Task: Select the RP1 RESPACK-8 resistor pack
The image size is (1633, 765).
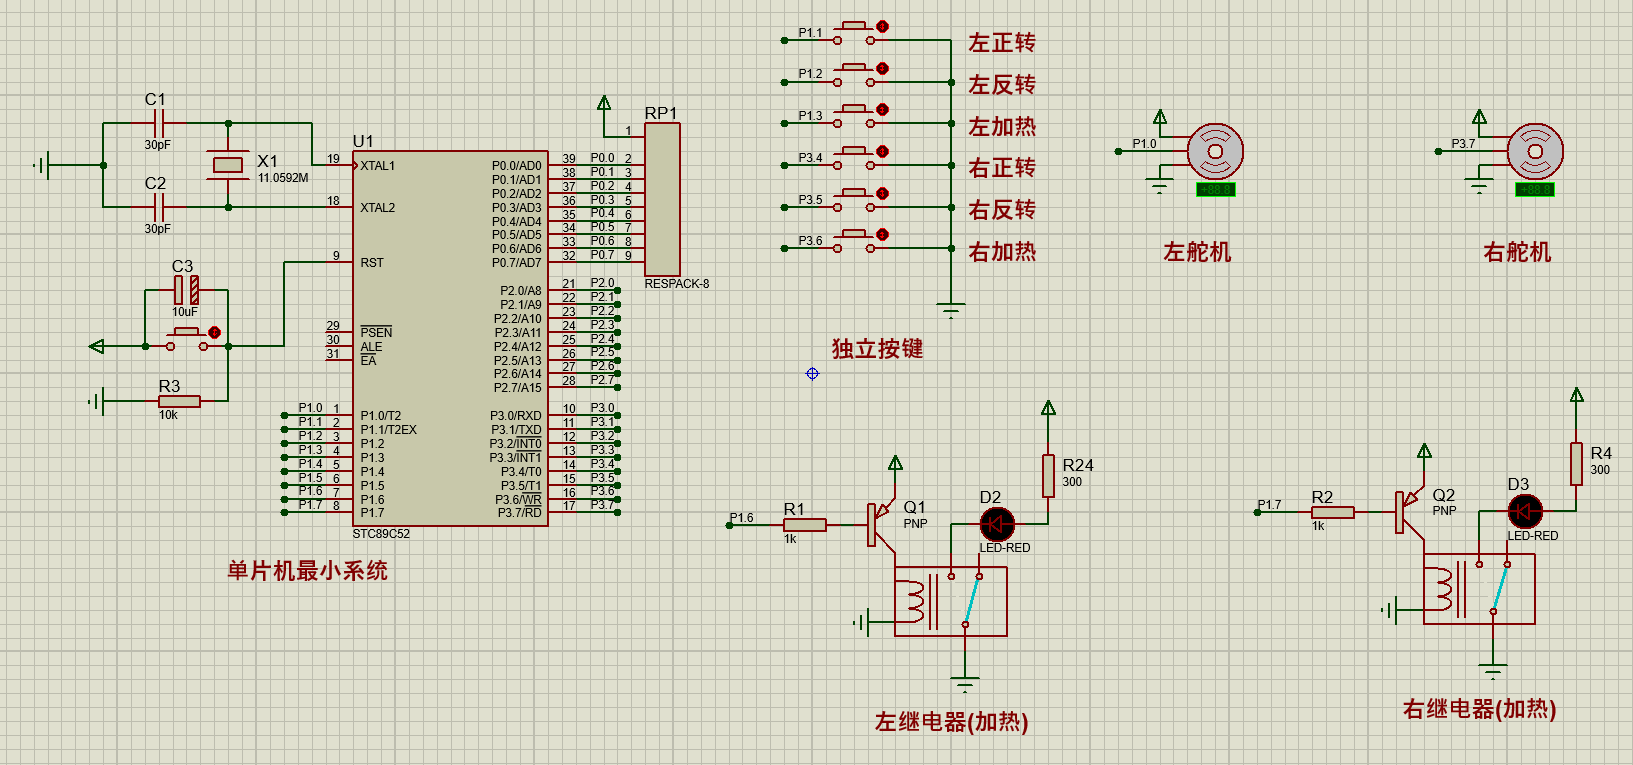Action: click(662, 200)
